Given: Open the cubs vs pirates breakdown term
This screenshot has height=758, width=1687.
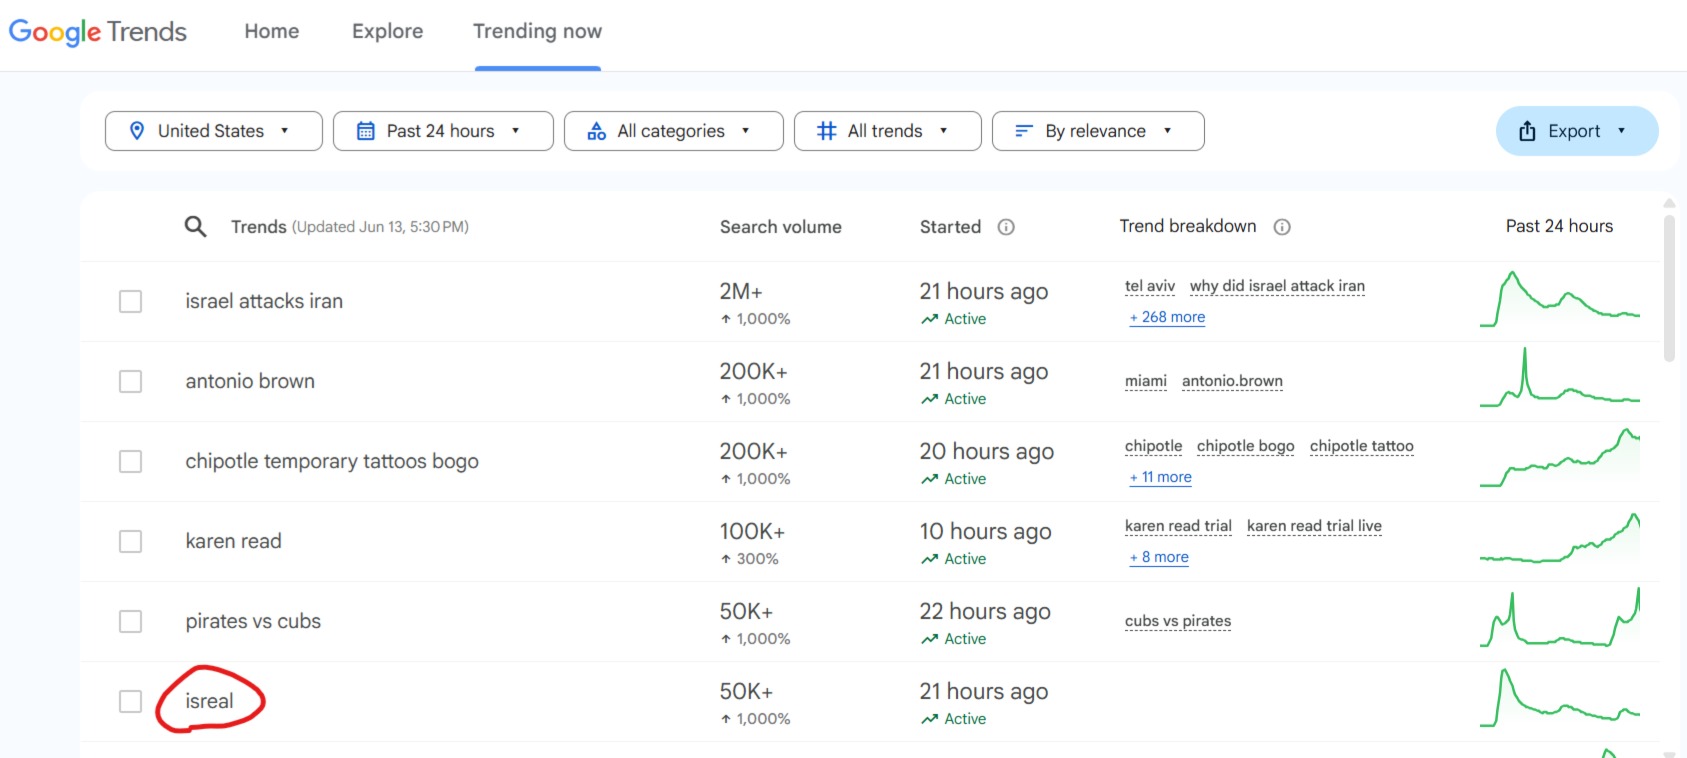Looking at the screenshot, I should [x=1178, y=621].
